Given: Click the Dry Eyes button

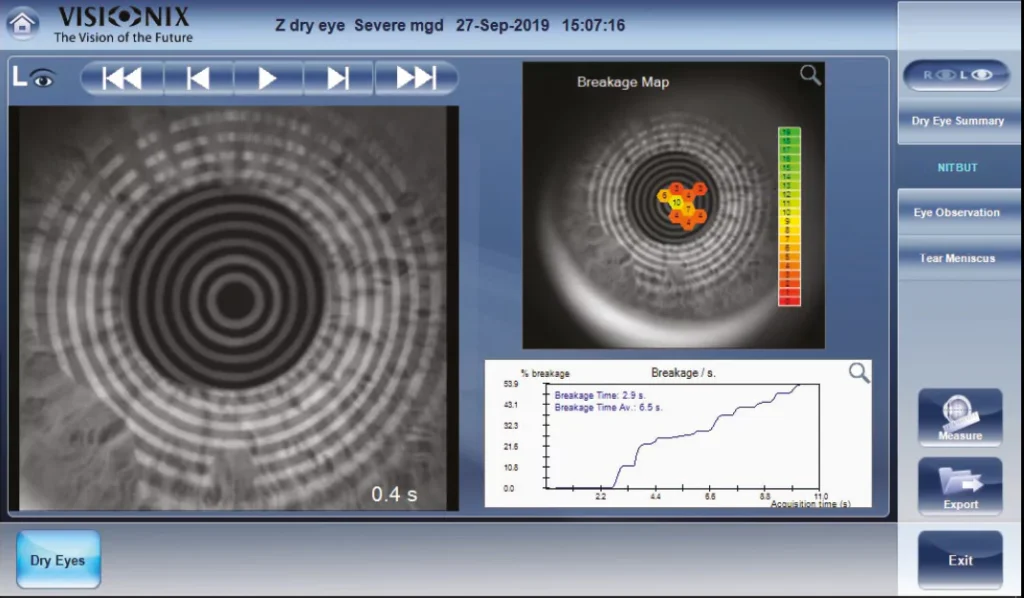Looking at the screenshot, I should [58, 560].
